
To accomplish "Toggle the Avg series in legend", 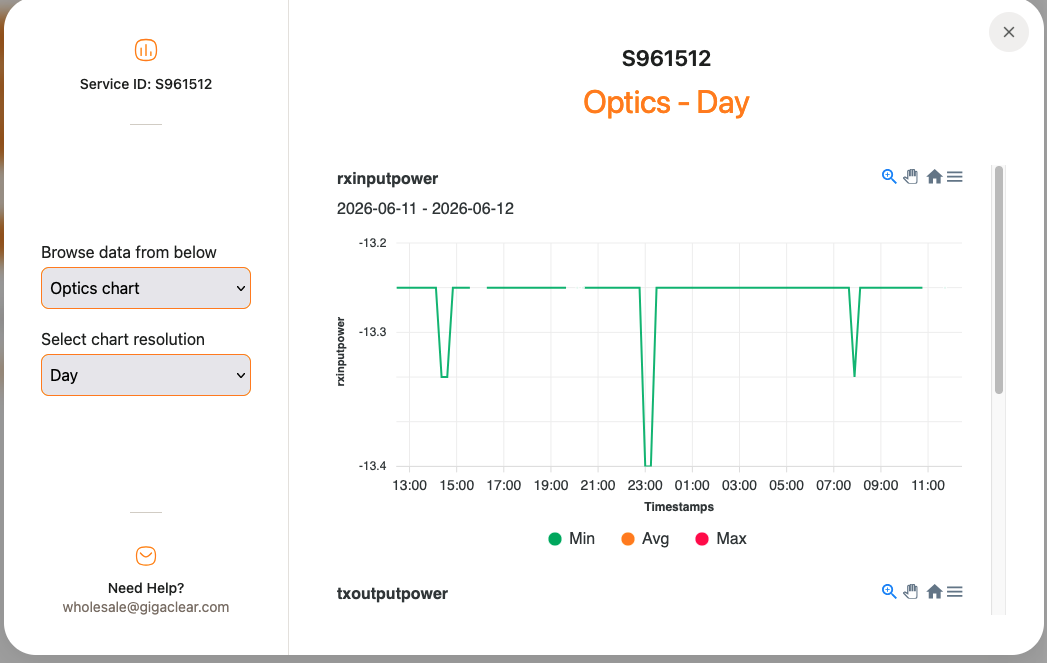I will click(x=645, y=539).
